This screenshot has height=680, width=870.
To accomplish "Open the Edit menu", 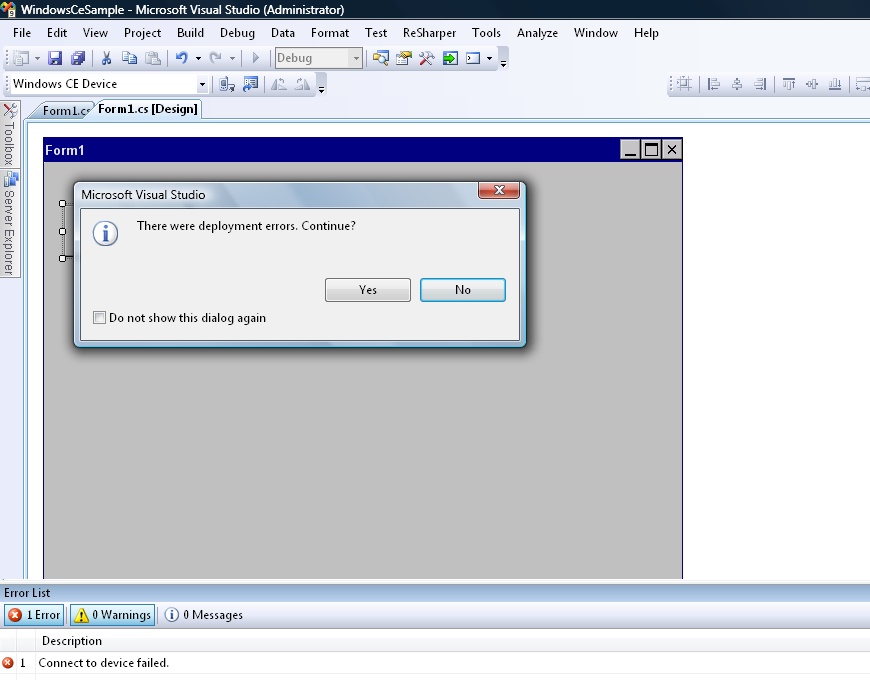I will (57, 33).
